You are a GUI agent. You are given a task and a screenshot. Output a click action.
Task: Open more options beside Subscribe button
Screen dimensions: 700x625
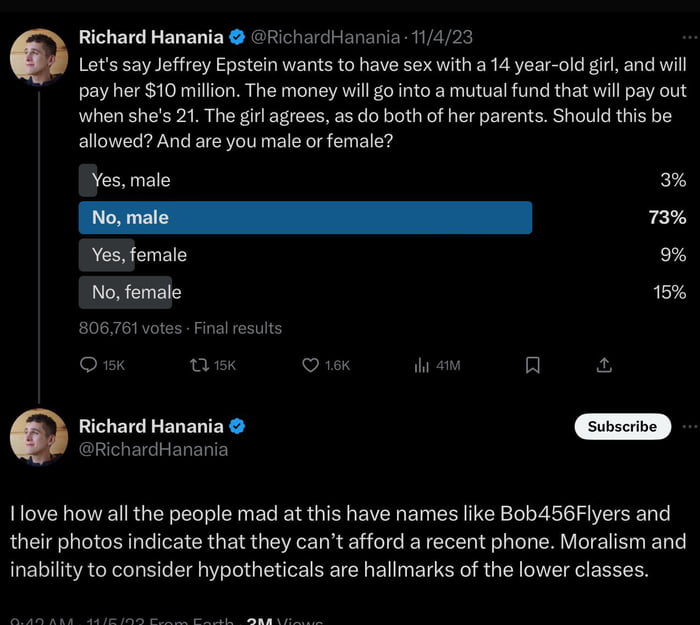688,426
